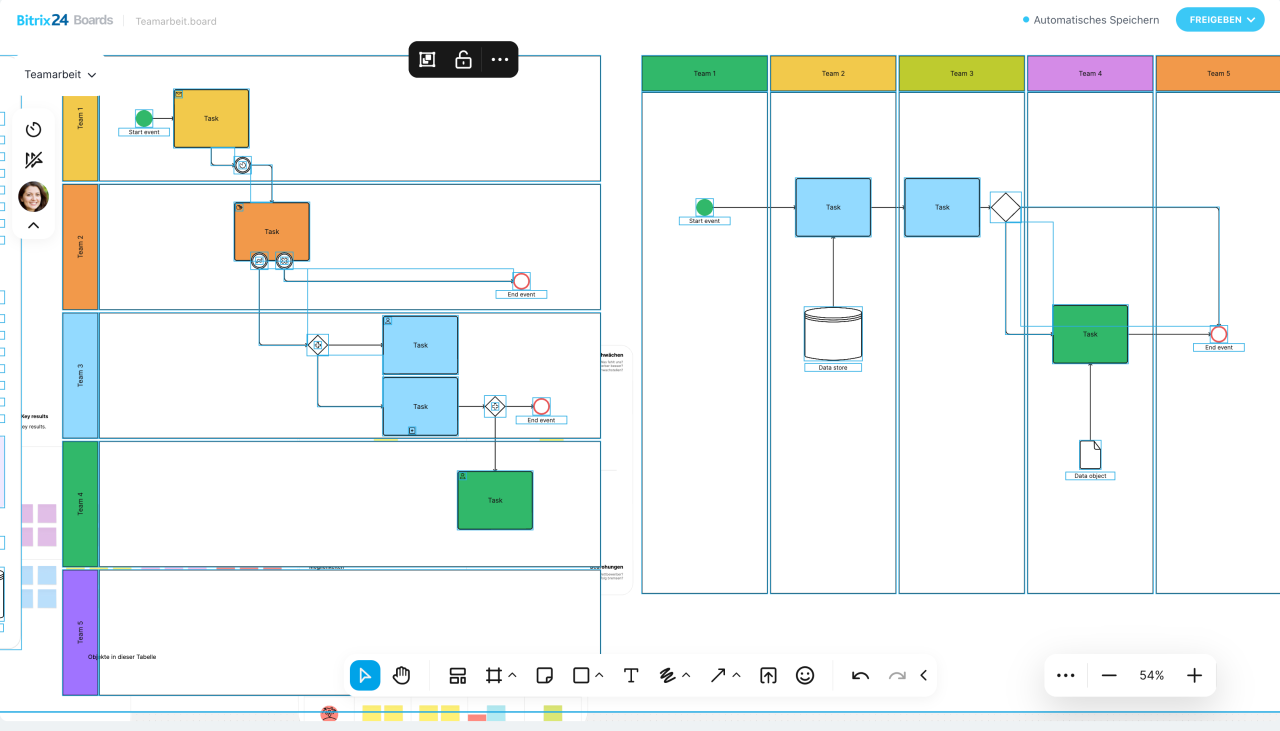Select the freehand draw tool
Viewport: 1280px width, 731px height.
[x=668, y=675]
